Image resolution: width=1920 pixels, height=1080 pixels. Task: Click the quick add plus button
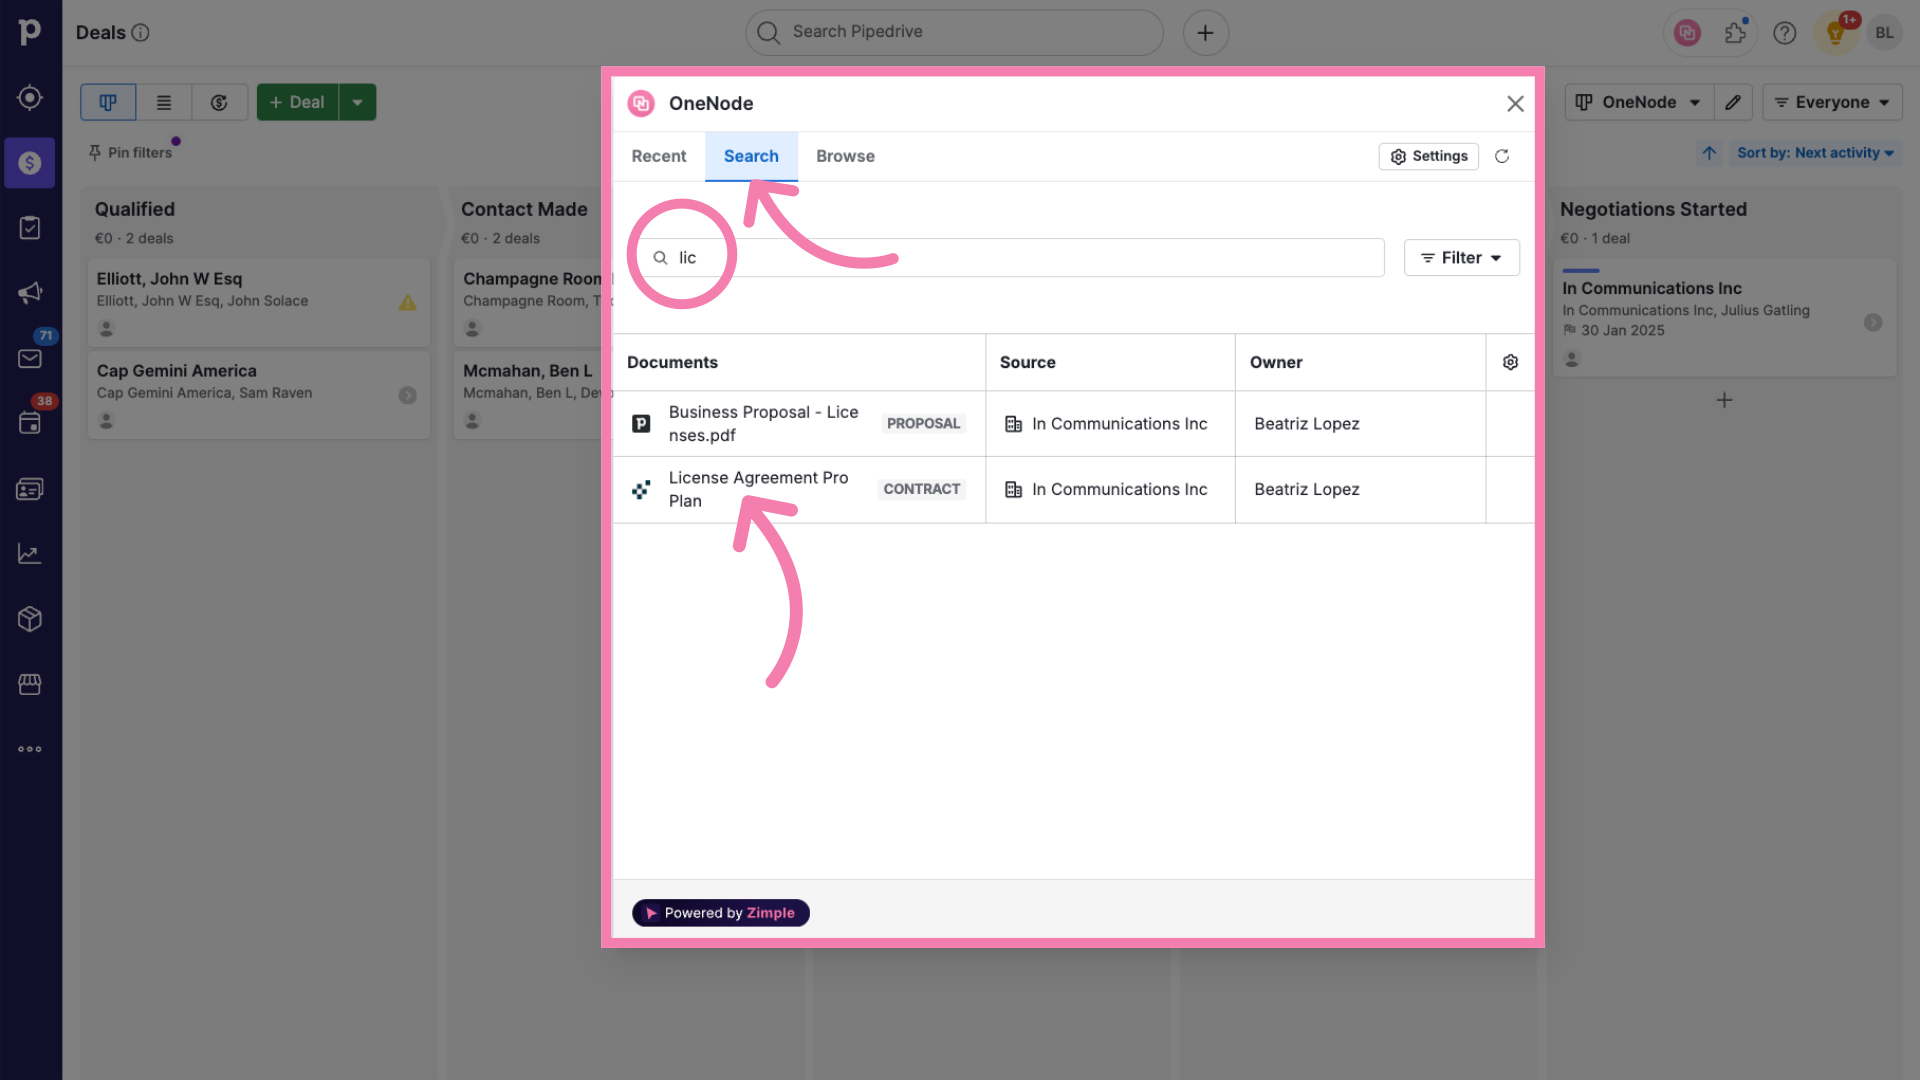(1206, 33)
